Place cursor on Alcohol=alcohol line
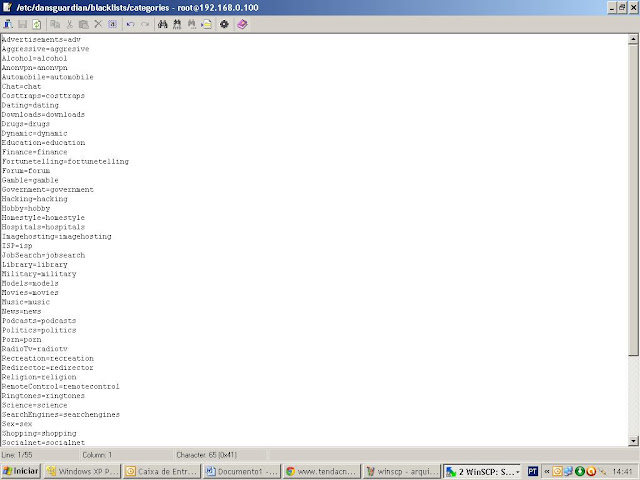 (34, 58)
